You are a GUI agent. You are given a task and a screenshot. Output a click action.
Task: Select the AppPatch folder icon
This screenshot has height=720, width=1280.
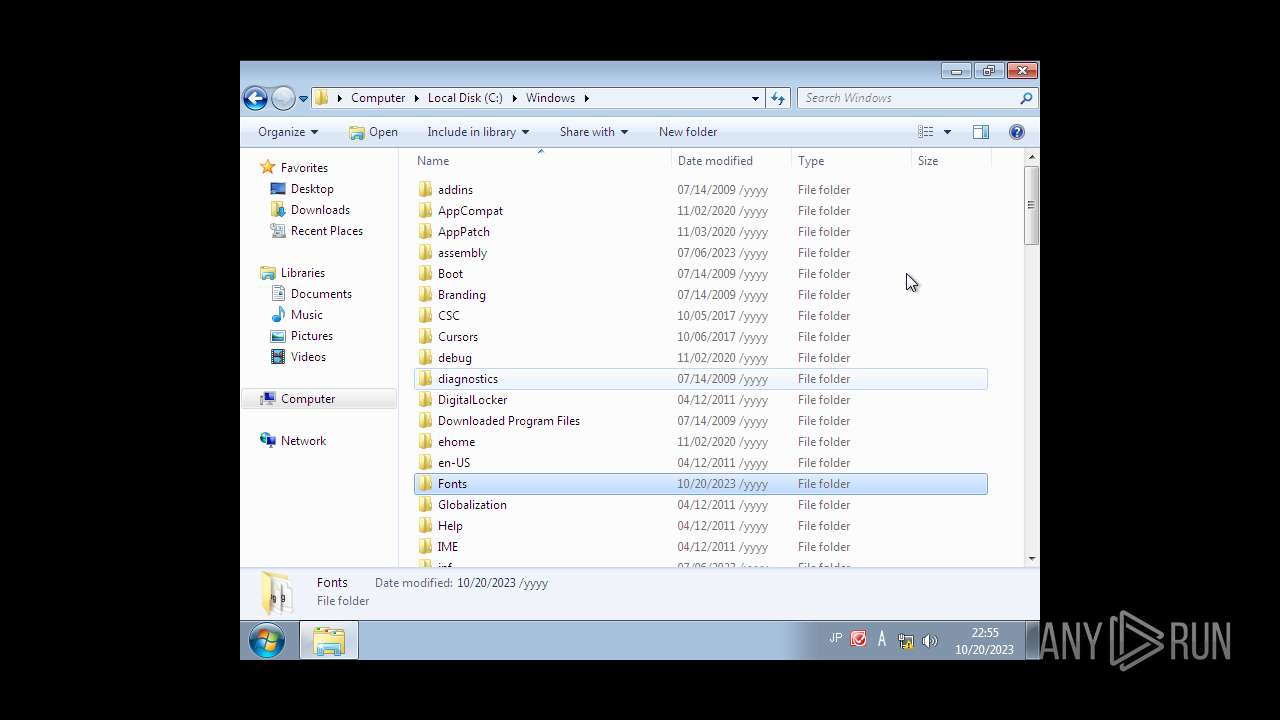tap(425, 232)
